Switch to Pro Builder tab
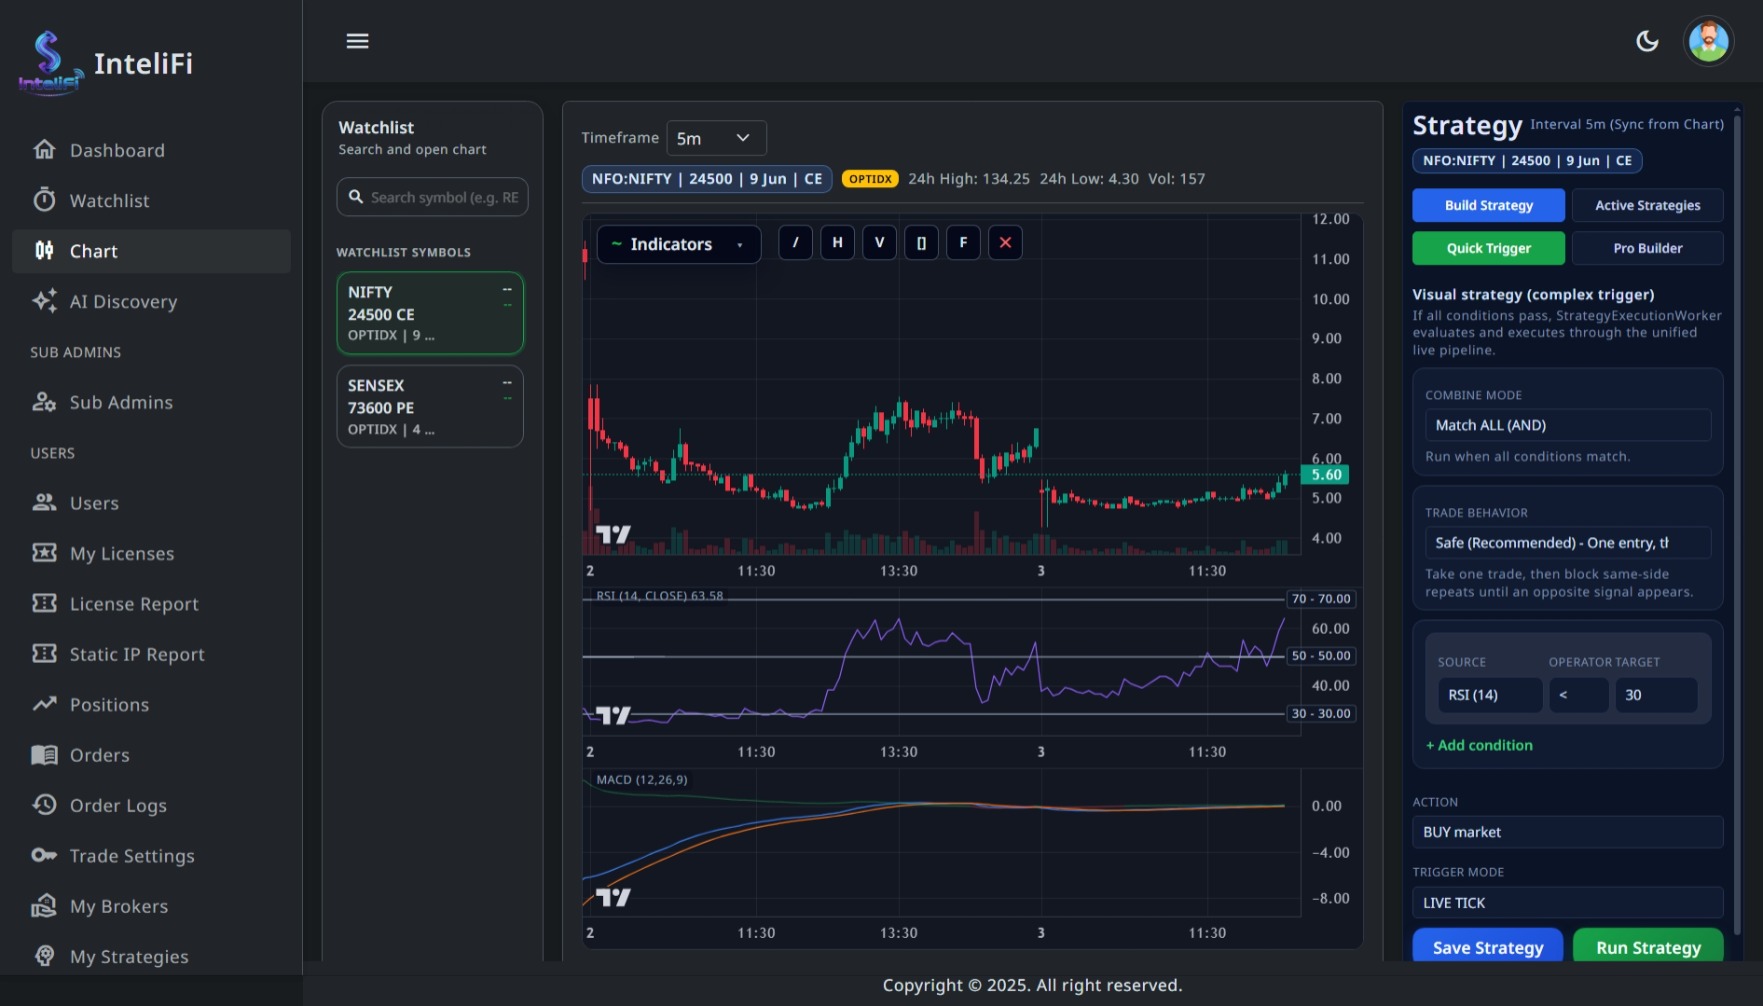This screenshot has height=1006, width=1763. [1647, 248]
